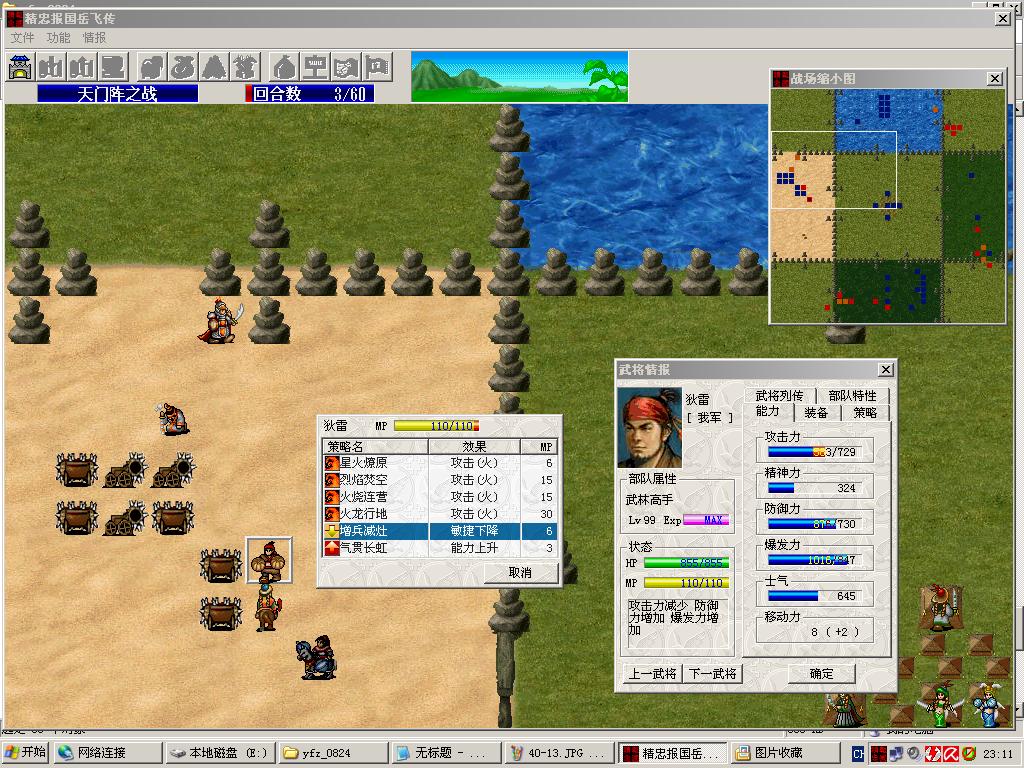Open the 部队特性 tab
Viewport: 1024px width, 768px height.
[x=852, y=395]
